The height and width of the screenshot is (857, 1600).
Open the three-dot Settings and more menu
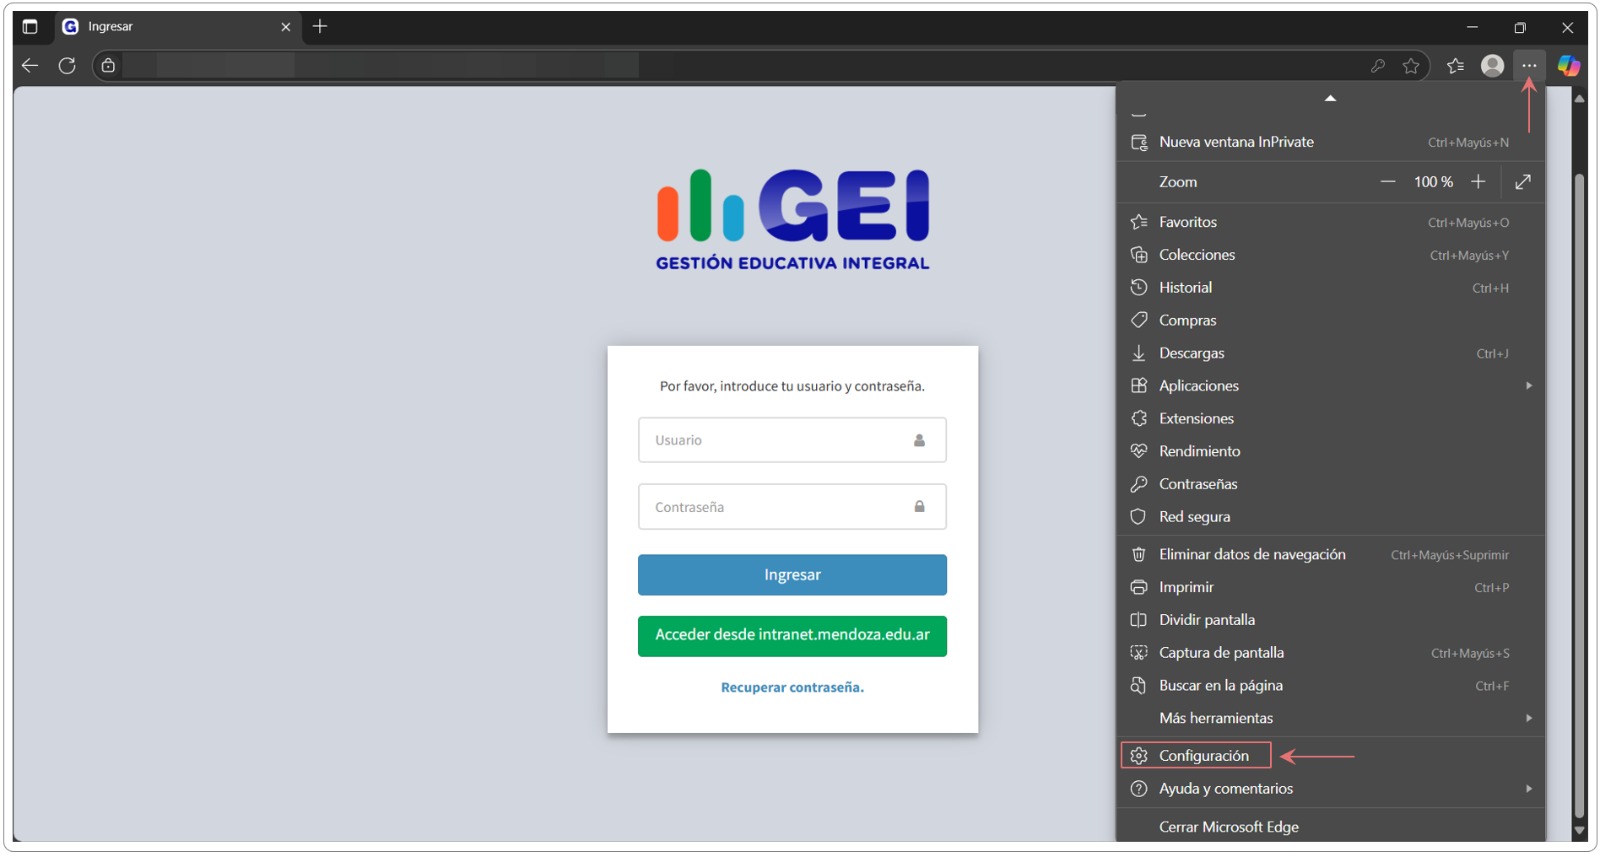tap(1529, 66)
